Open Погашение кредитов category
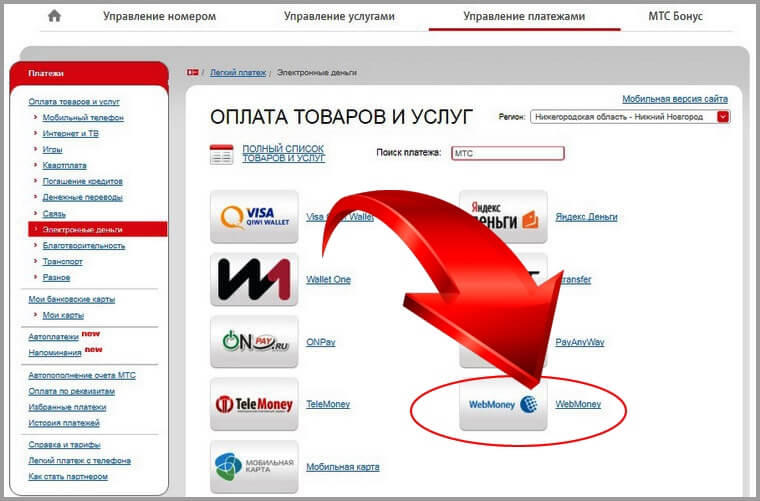The height and width of the screenshot is (501, 760). 82,181
